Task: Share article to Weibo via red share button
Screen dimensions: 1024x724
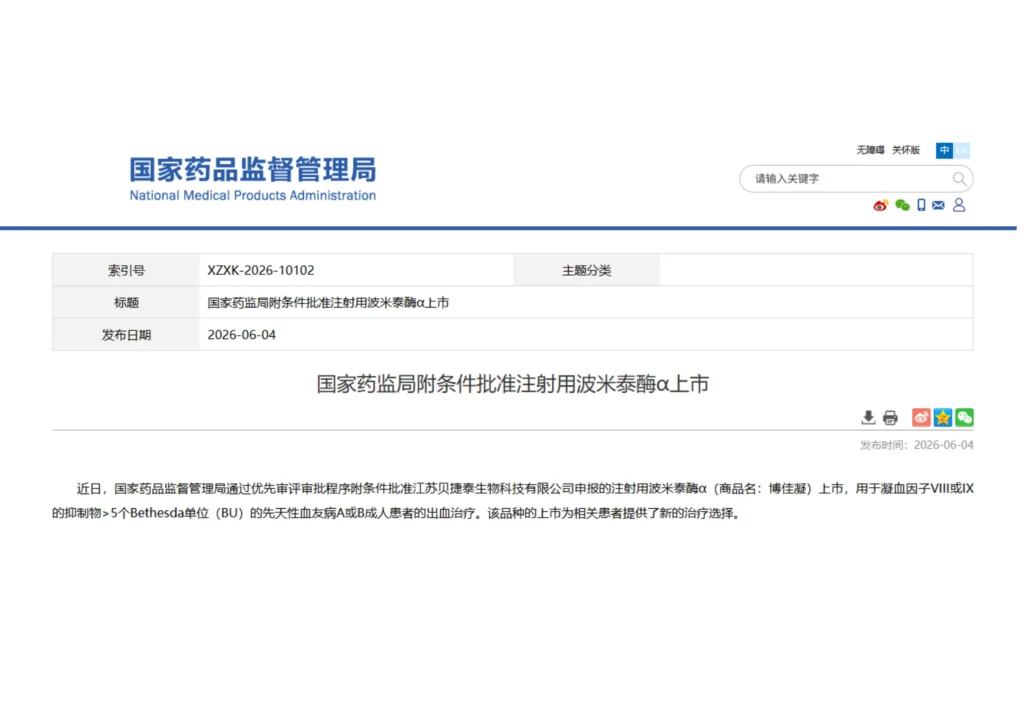Action: [921, 417]
